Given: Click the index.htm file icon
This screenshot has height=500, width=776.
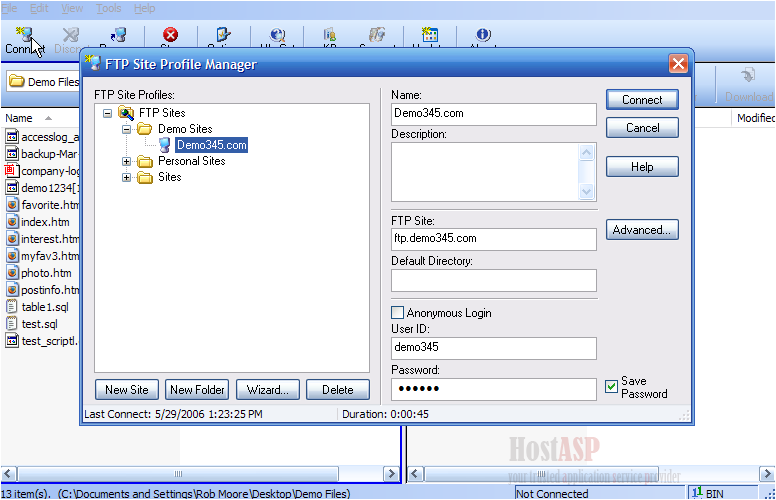Looking at the screenshot, I should click(12, 222).
